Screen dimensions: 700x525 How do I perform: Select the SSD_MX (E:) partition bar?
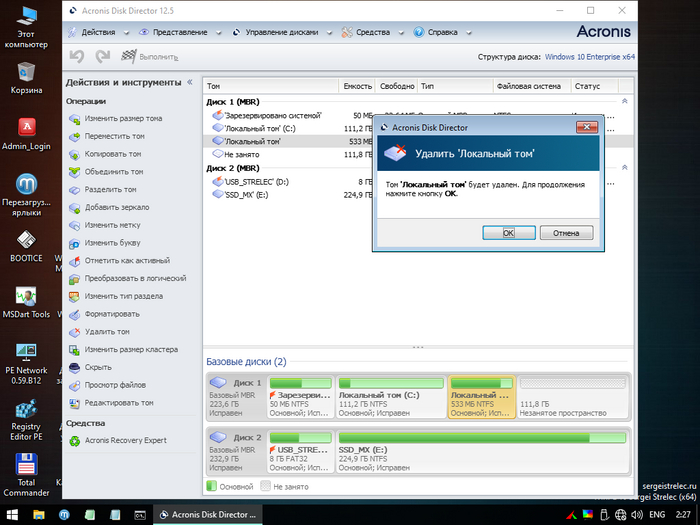(x=482, y=443)
